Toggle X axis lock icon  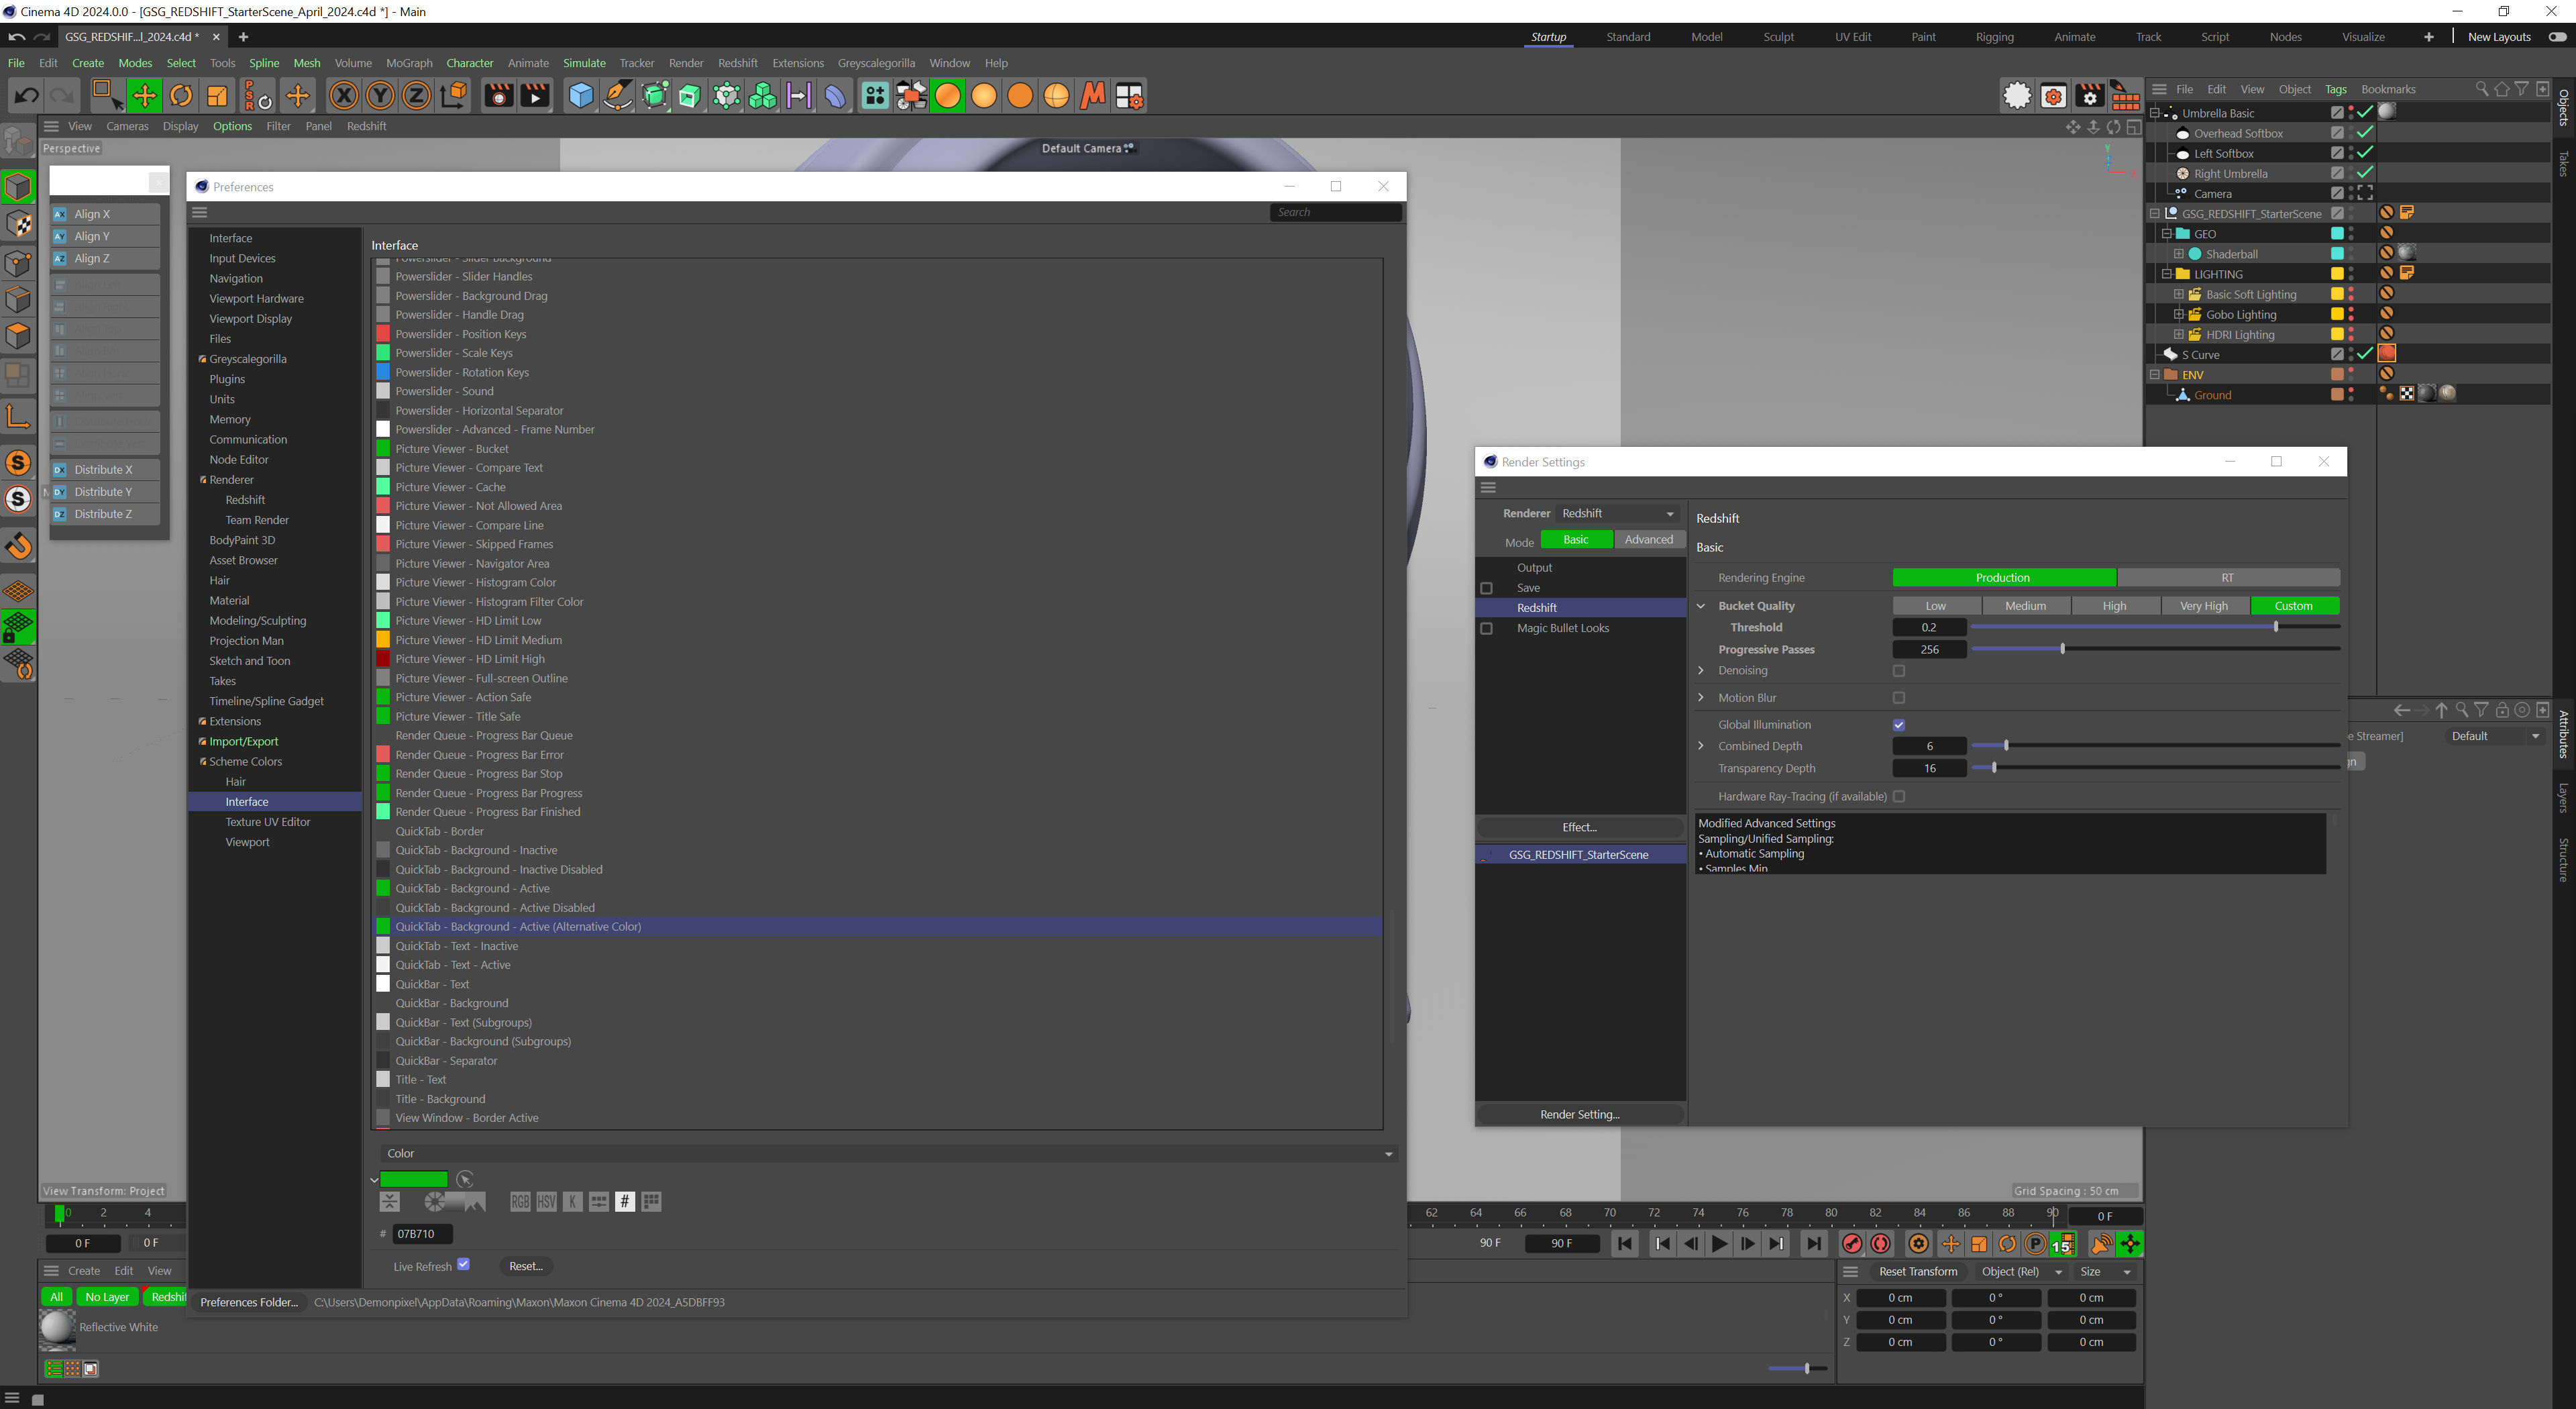(x=344, y=96)
